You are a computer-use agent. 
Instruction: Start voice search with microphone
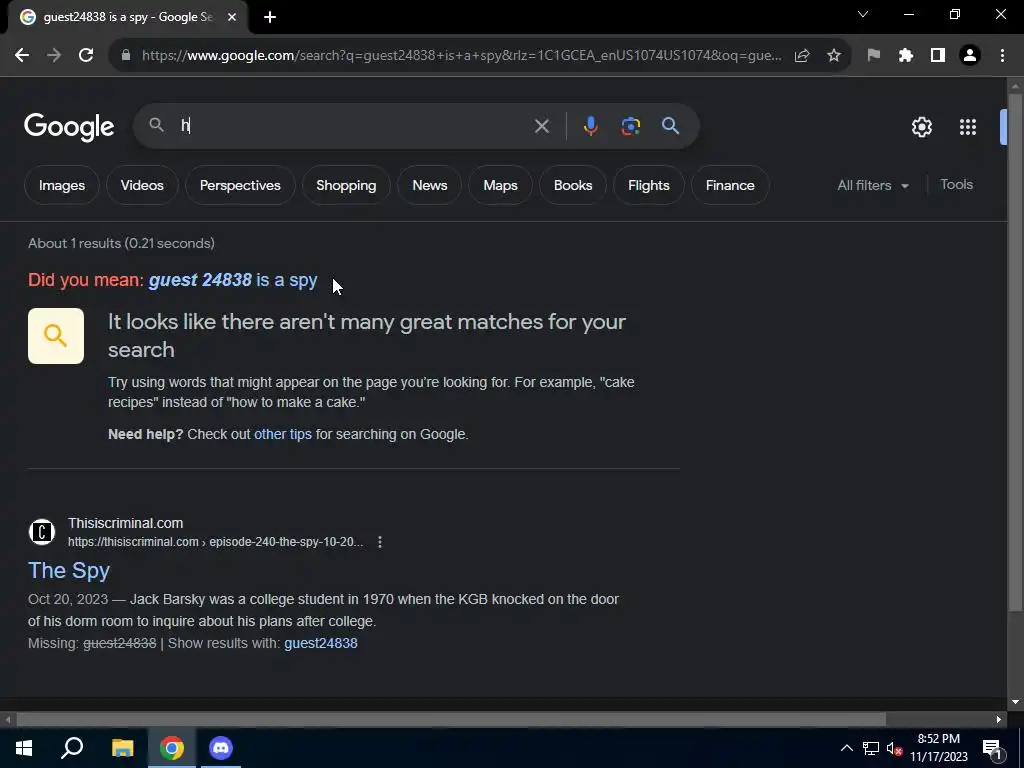(x=590, y=126)
